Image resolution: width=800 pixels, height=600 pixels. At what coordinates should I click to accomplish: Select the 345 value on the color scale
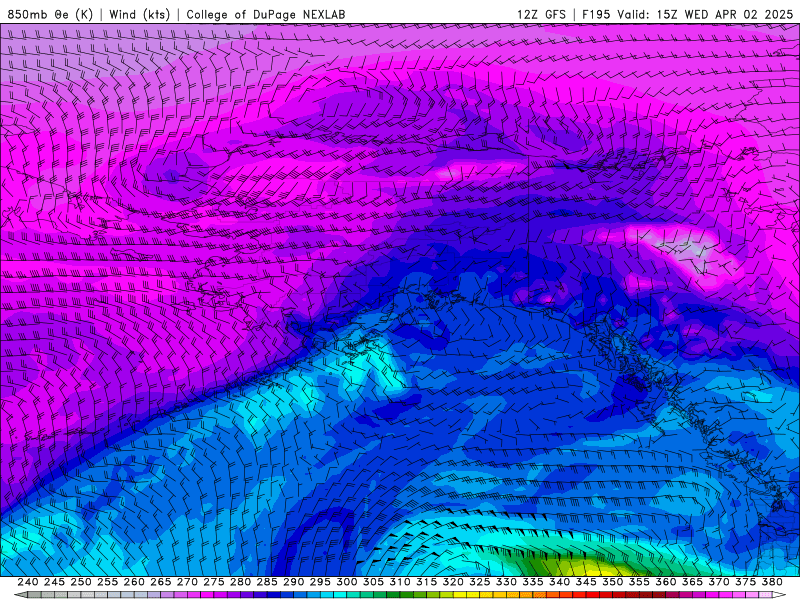[x=586, y=582]
